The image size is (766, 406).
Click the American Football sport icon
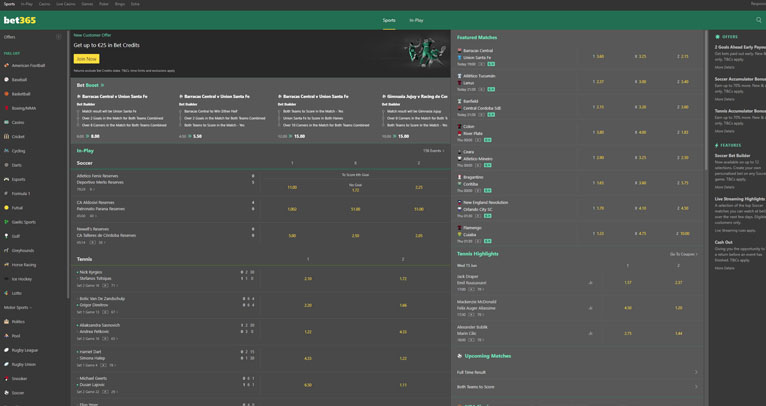7,65
